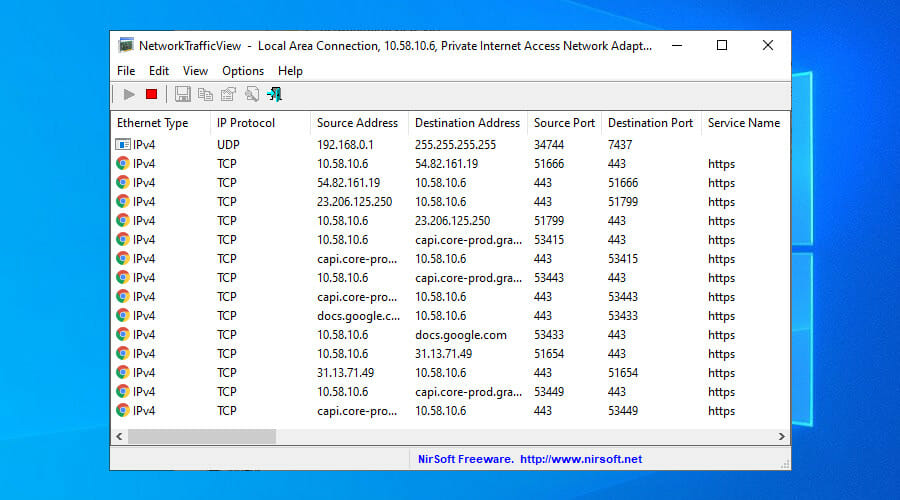Screen dimensions: 900x500
Task: Click Chrome icon on source port 53415 row
Action: (122, 239)
